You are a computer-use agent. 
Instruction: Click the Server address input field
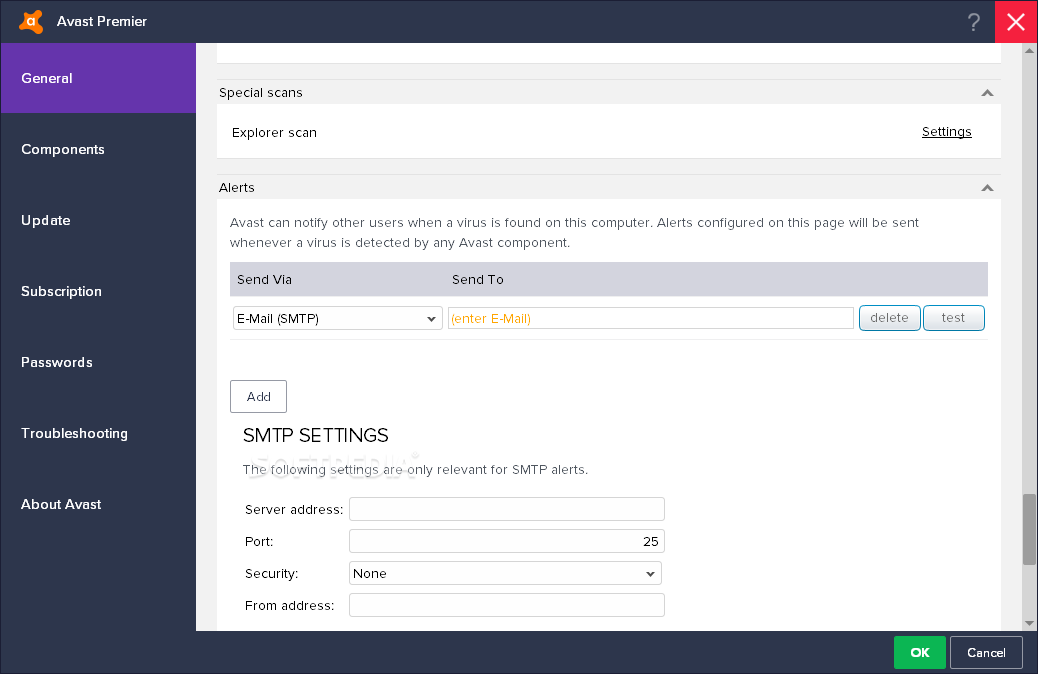pos(506,510)
